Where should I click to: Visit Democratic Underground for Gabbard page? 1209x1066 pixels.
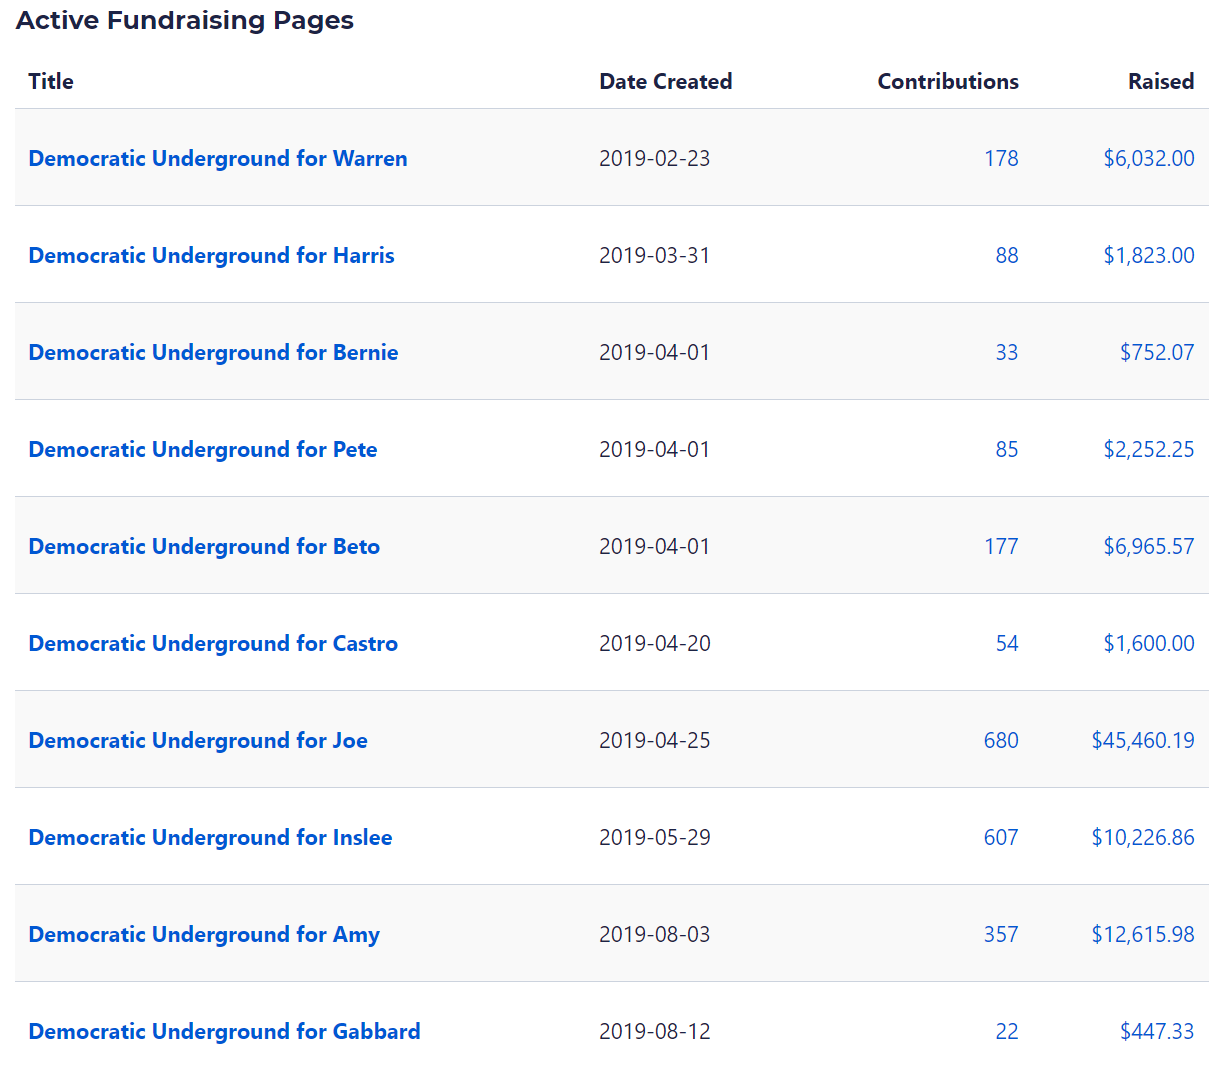224,1031
